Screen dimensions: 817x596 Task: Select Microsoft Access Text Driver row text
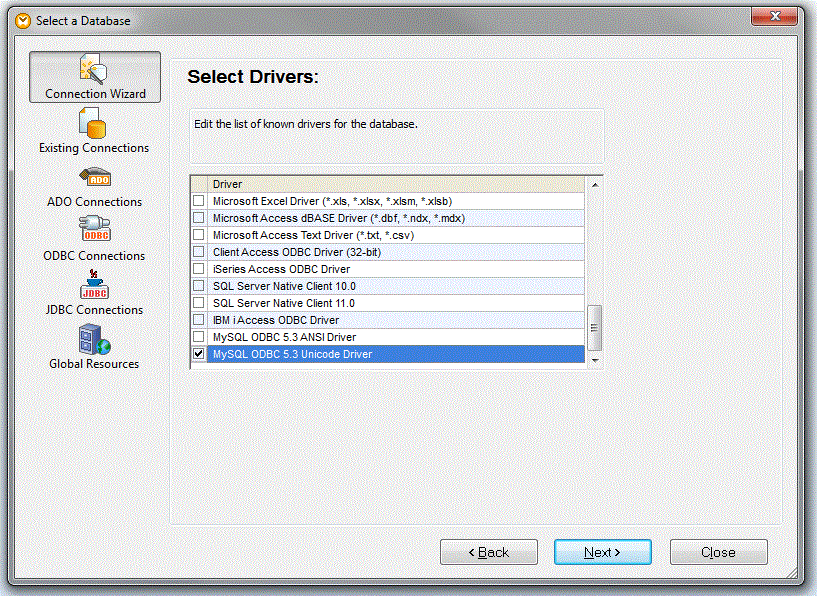[313, 235]
